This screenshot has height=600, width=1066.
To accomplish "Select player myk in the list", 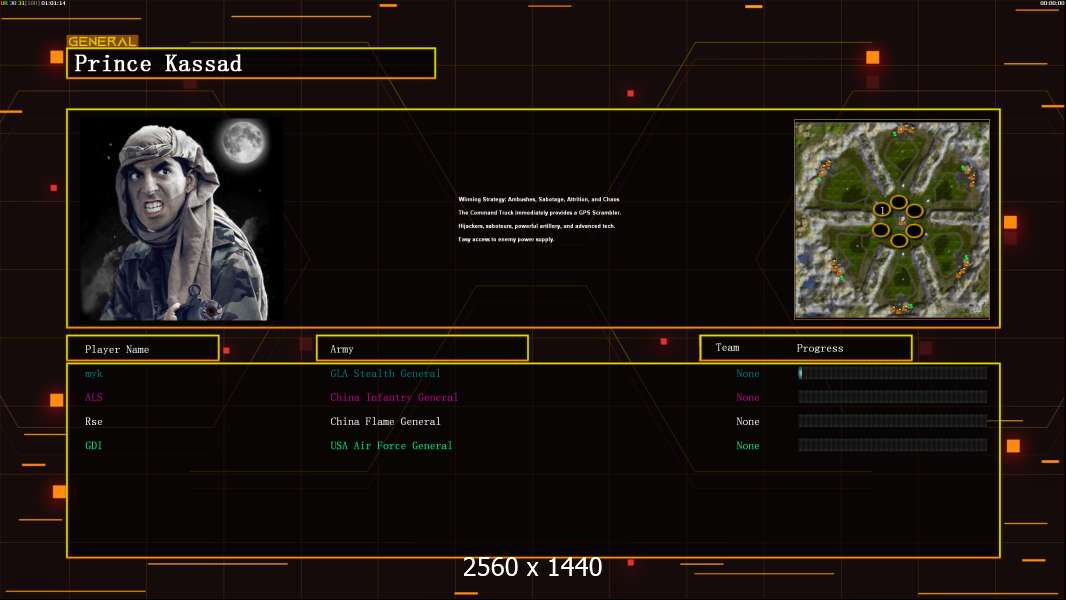I will pos(94,373).
